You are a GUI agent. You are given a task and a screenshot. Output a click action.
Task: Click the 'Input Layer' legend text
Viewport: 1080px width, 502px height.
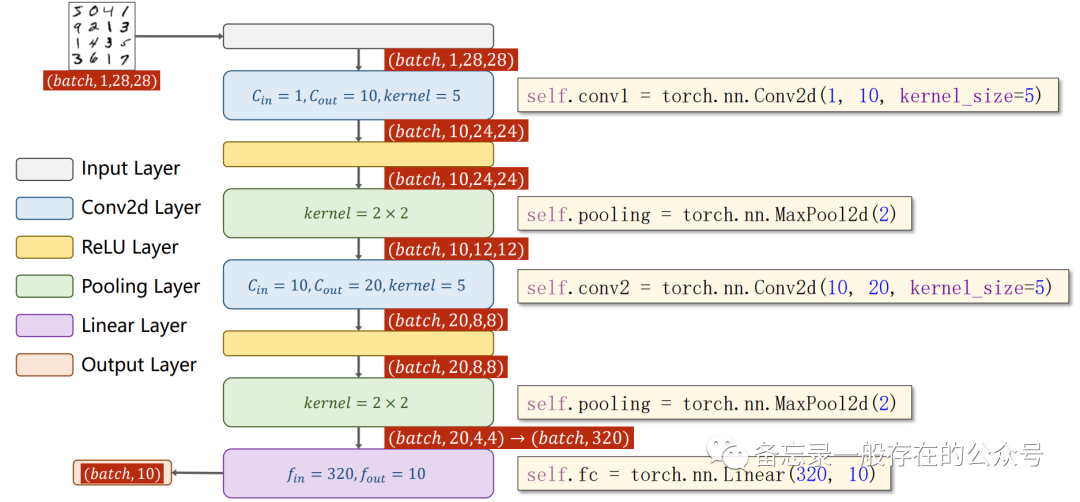click(131, 169)
